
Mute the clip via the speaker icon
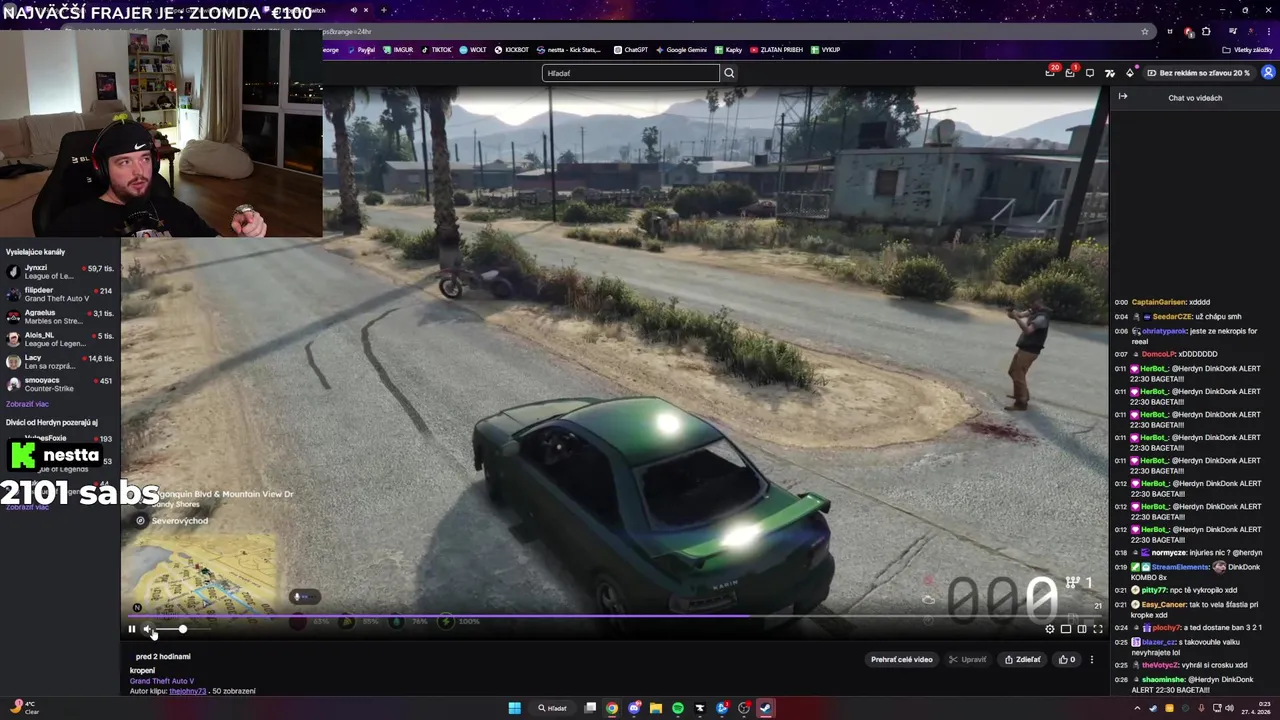(x=148, y=629)
